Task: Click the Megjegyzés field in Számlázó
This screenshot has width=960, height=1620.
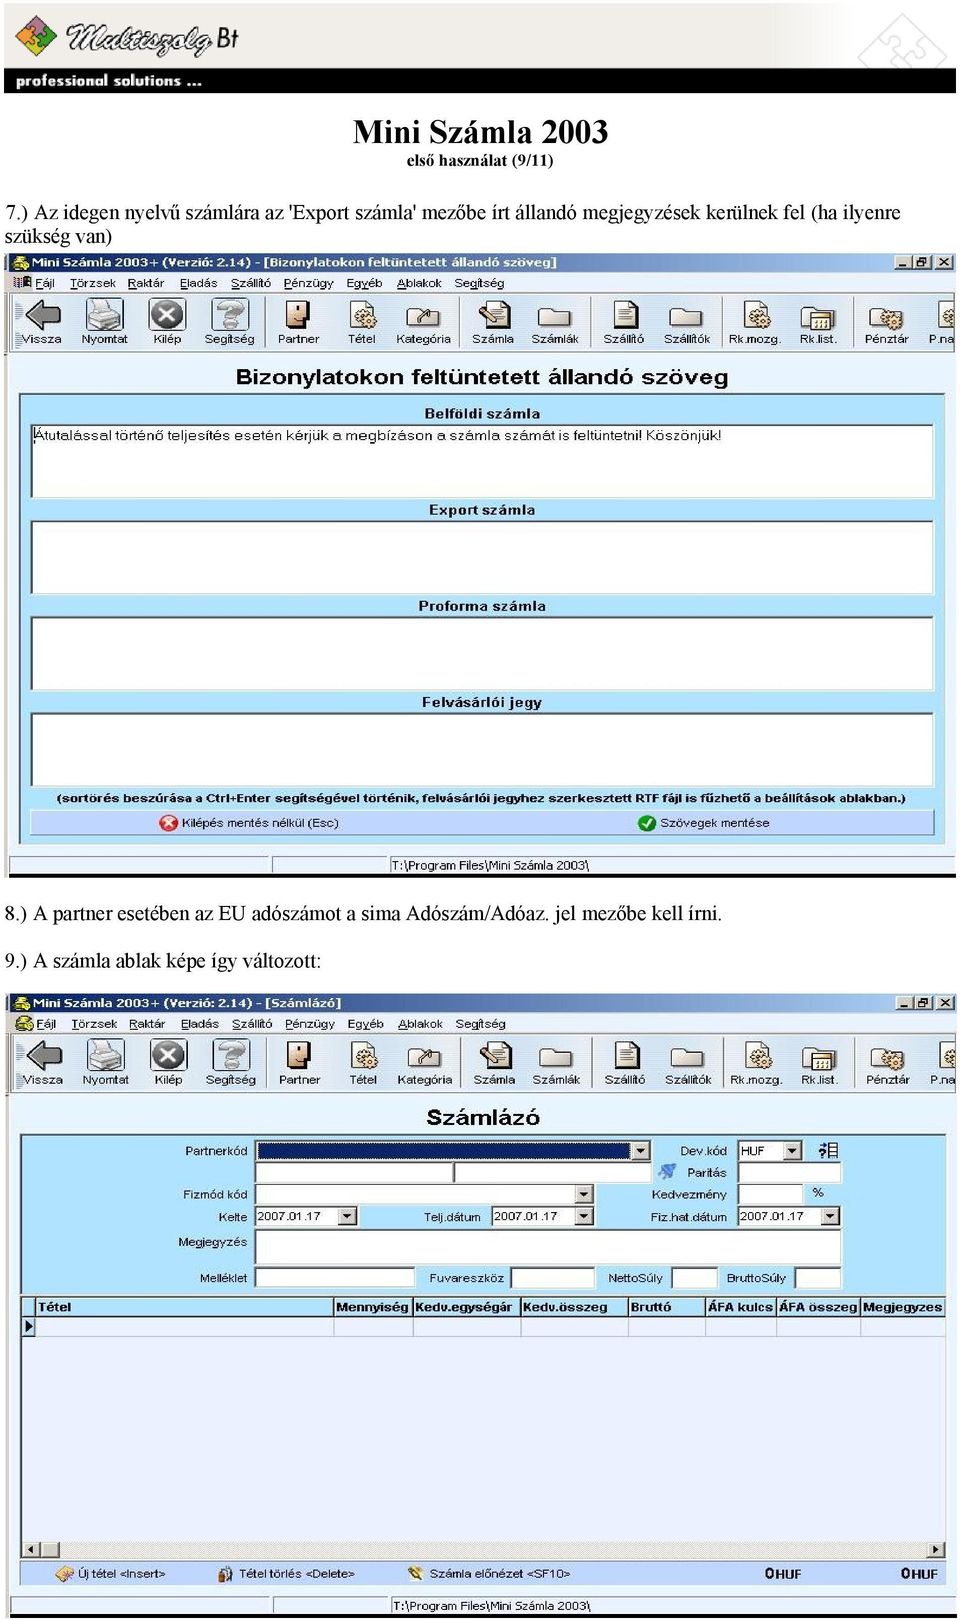Action: [x=548, y=1246]
